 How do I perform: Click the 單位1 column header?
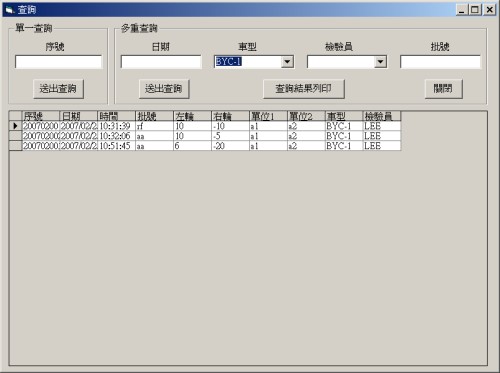tap(268, 116)
